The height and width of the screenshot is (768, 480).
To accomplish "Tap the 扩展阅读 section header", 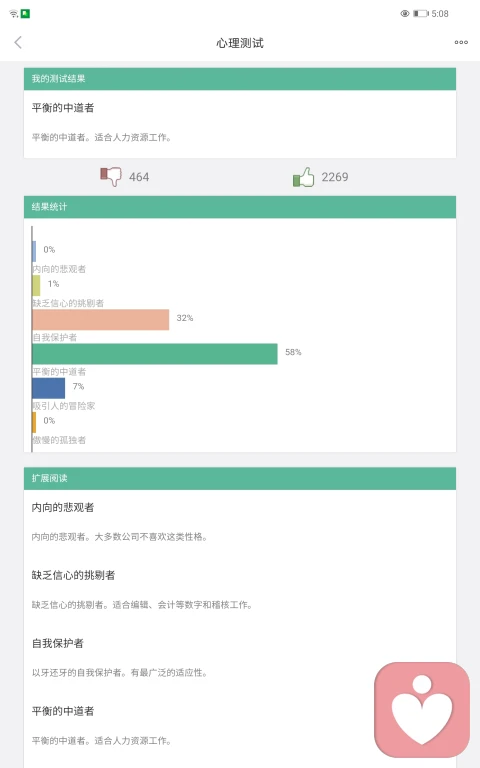I will [240, 479].
